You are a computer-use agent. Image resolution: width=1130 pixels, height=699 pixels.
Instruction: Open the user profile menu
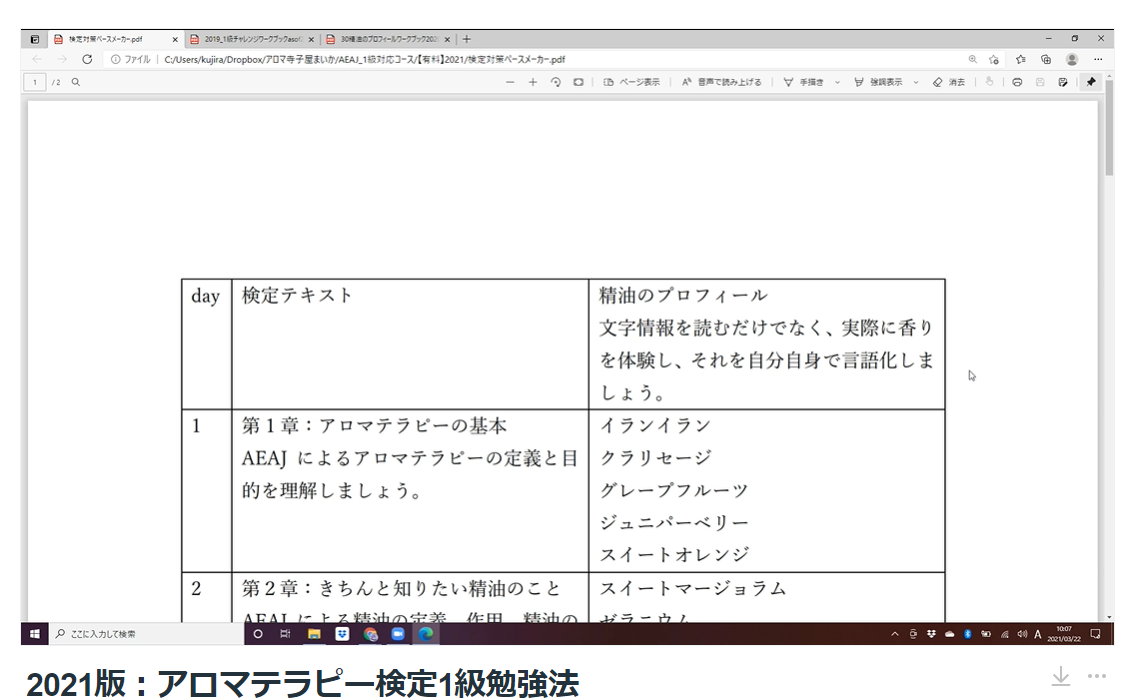click(1072, 59)
